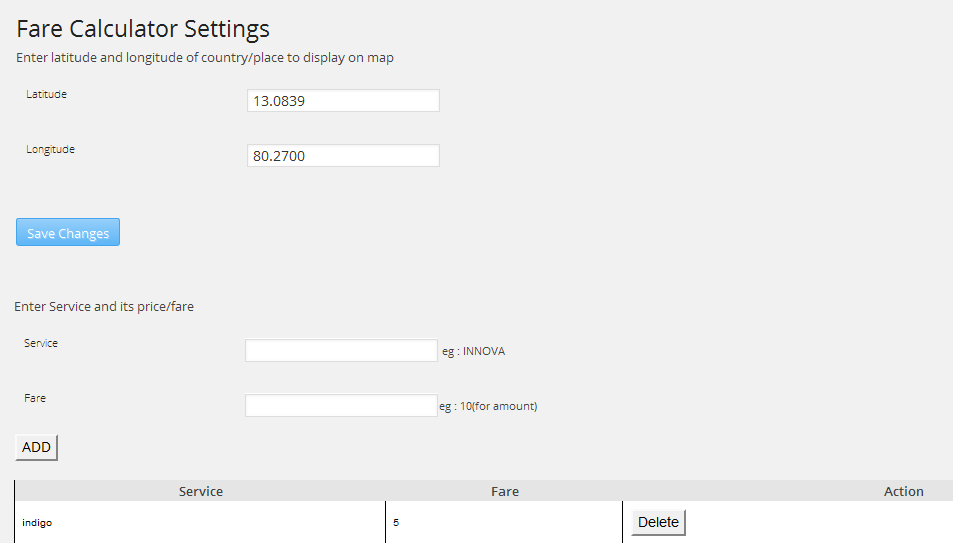
Task: Click the Fare column header
Action: 504,491
